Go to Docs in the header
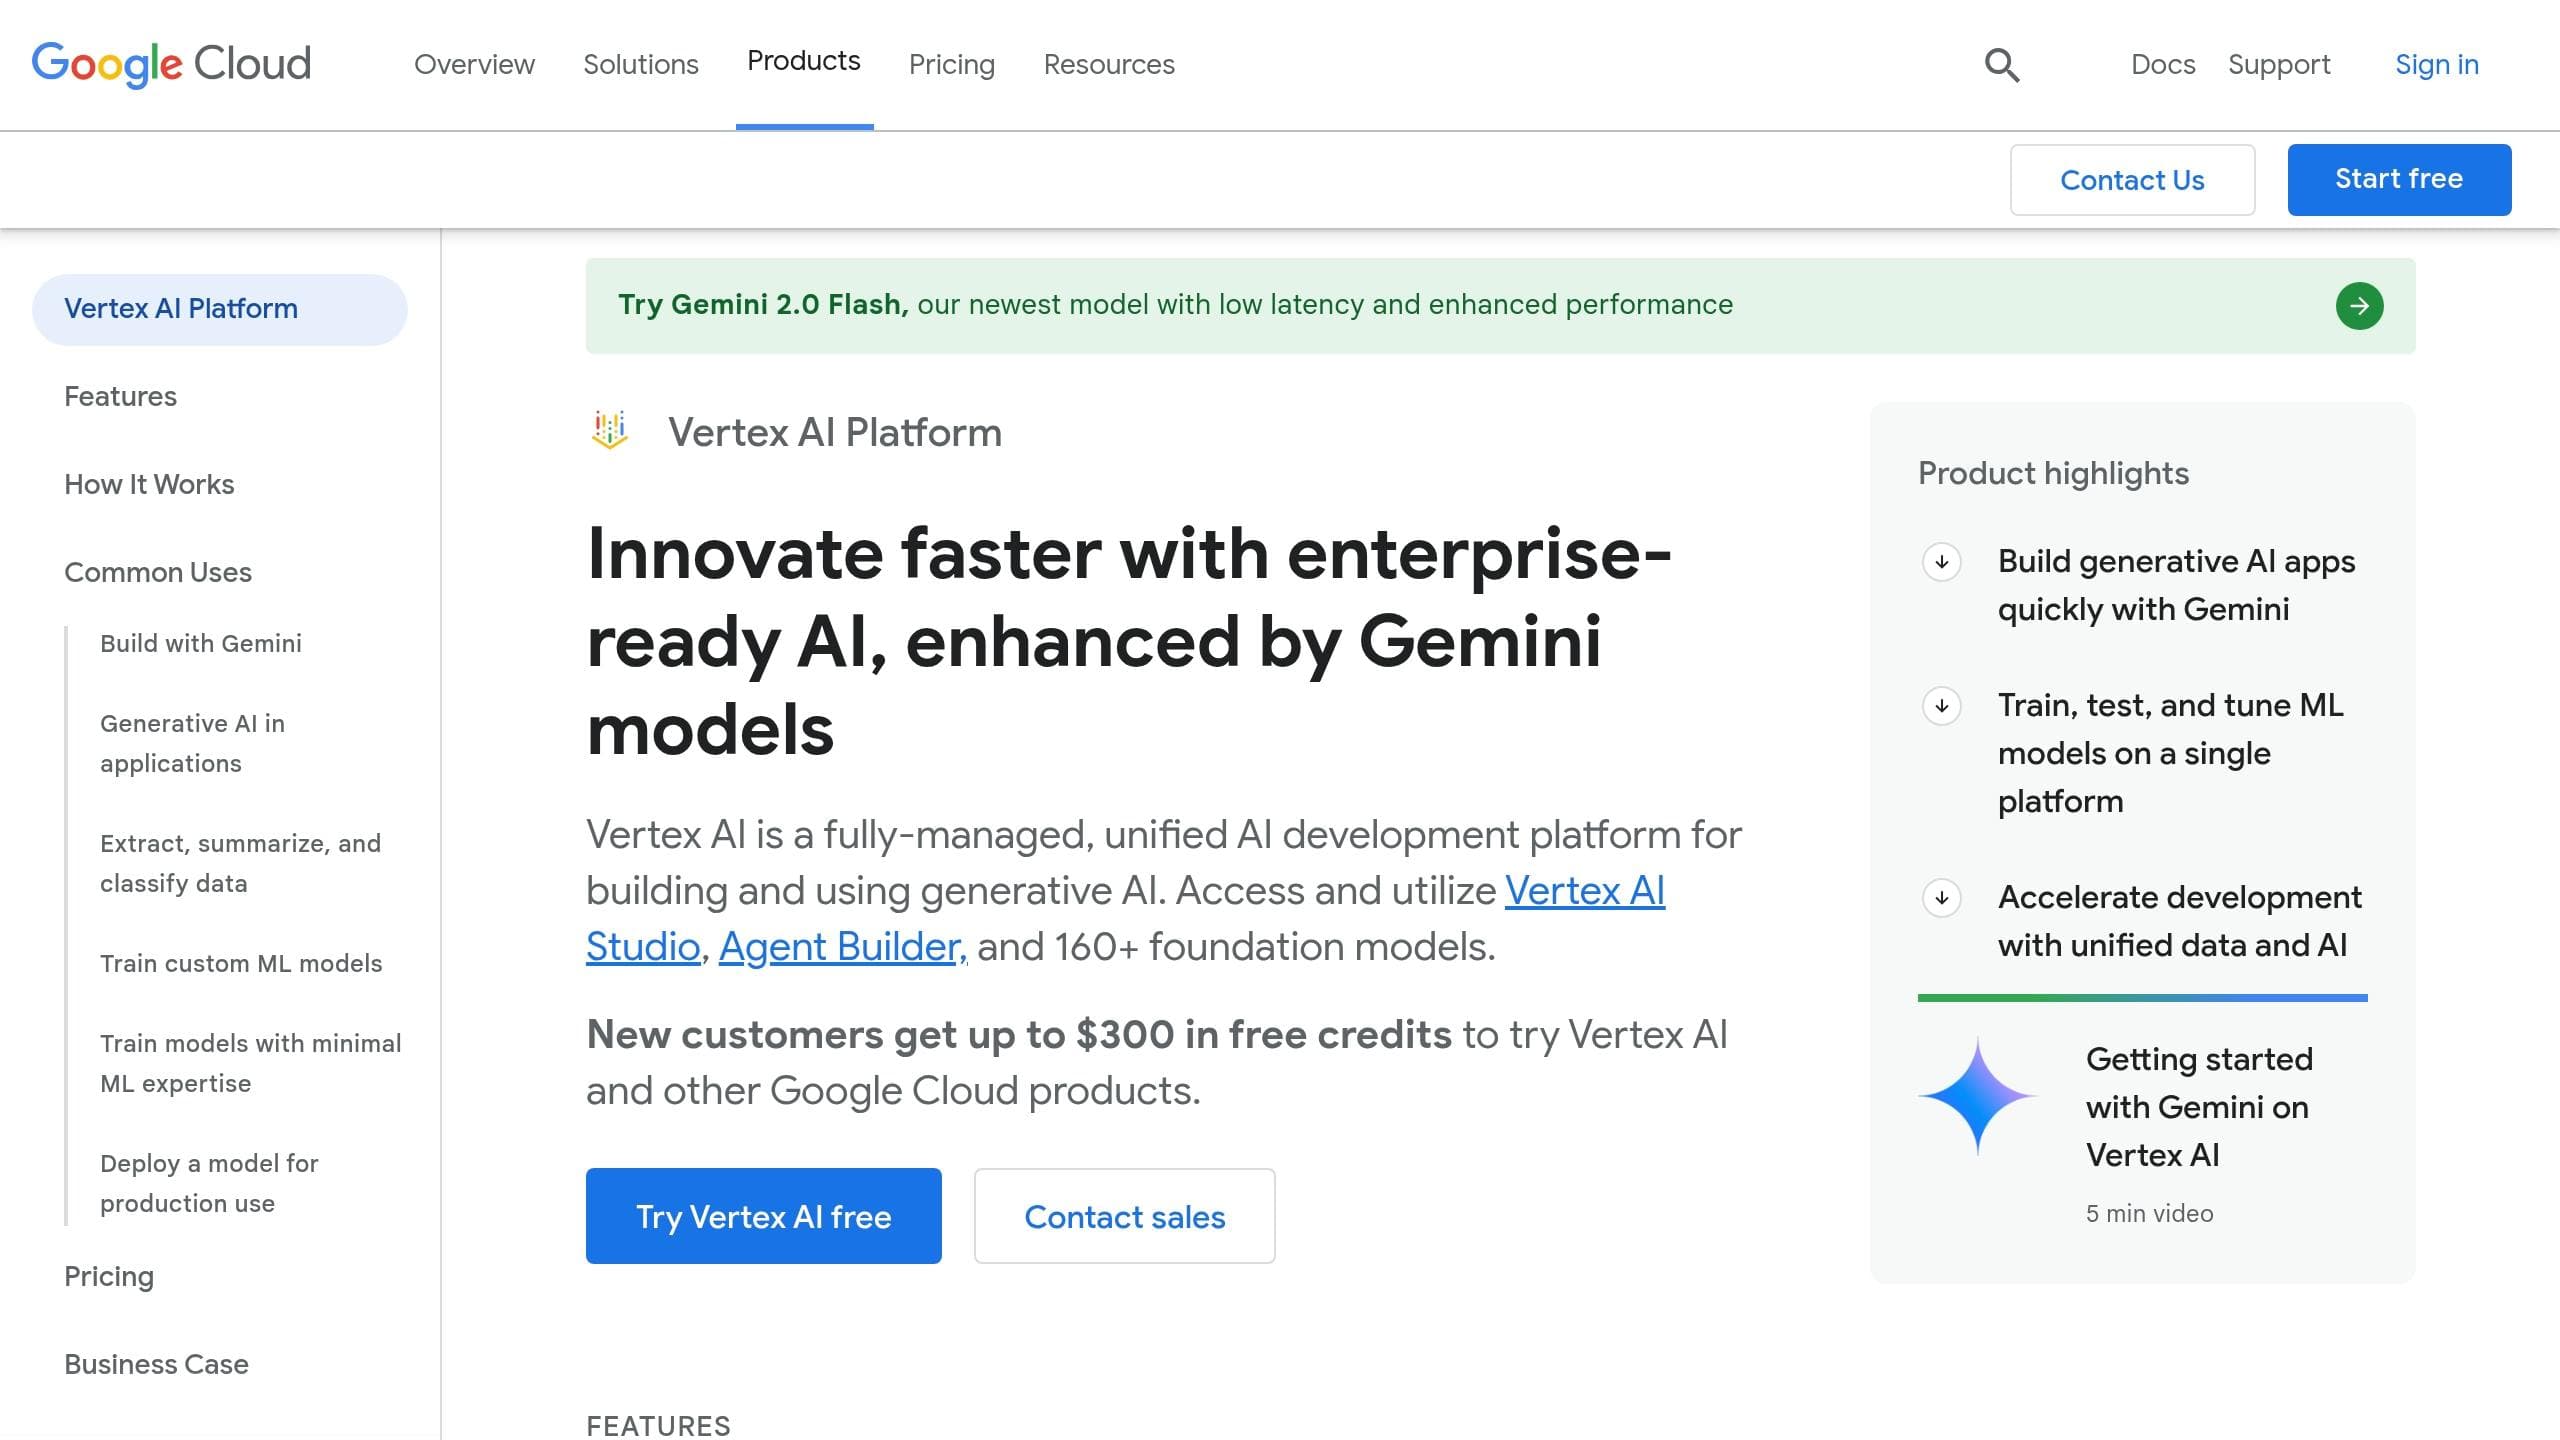Screen dimensions: 2560x1440 point(2163,64)
